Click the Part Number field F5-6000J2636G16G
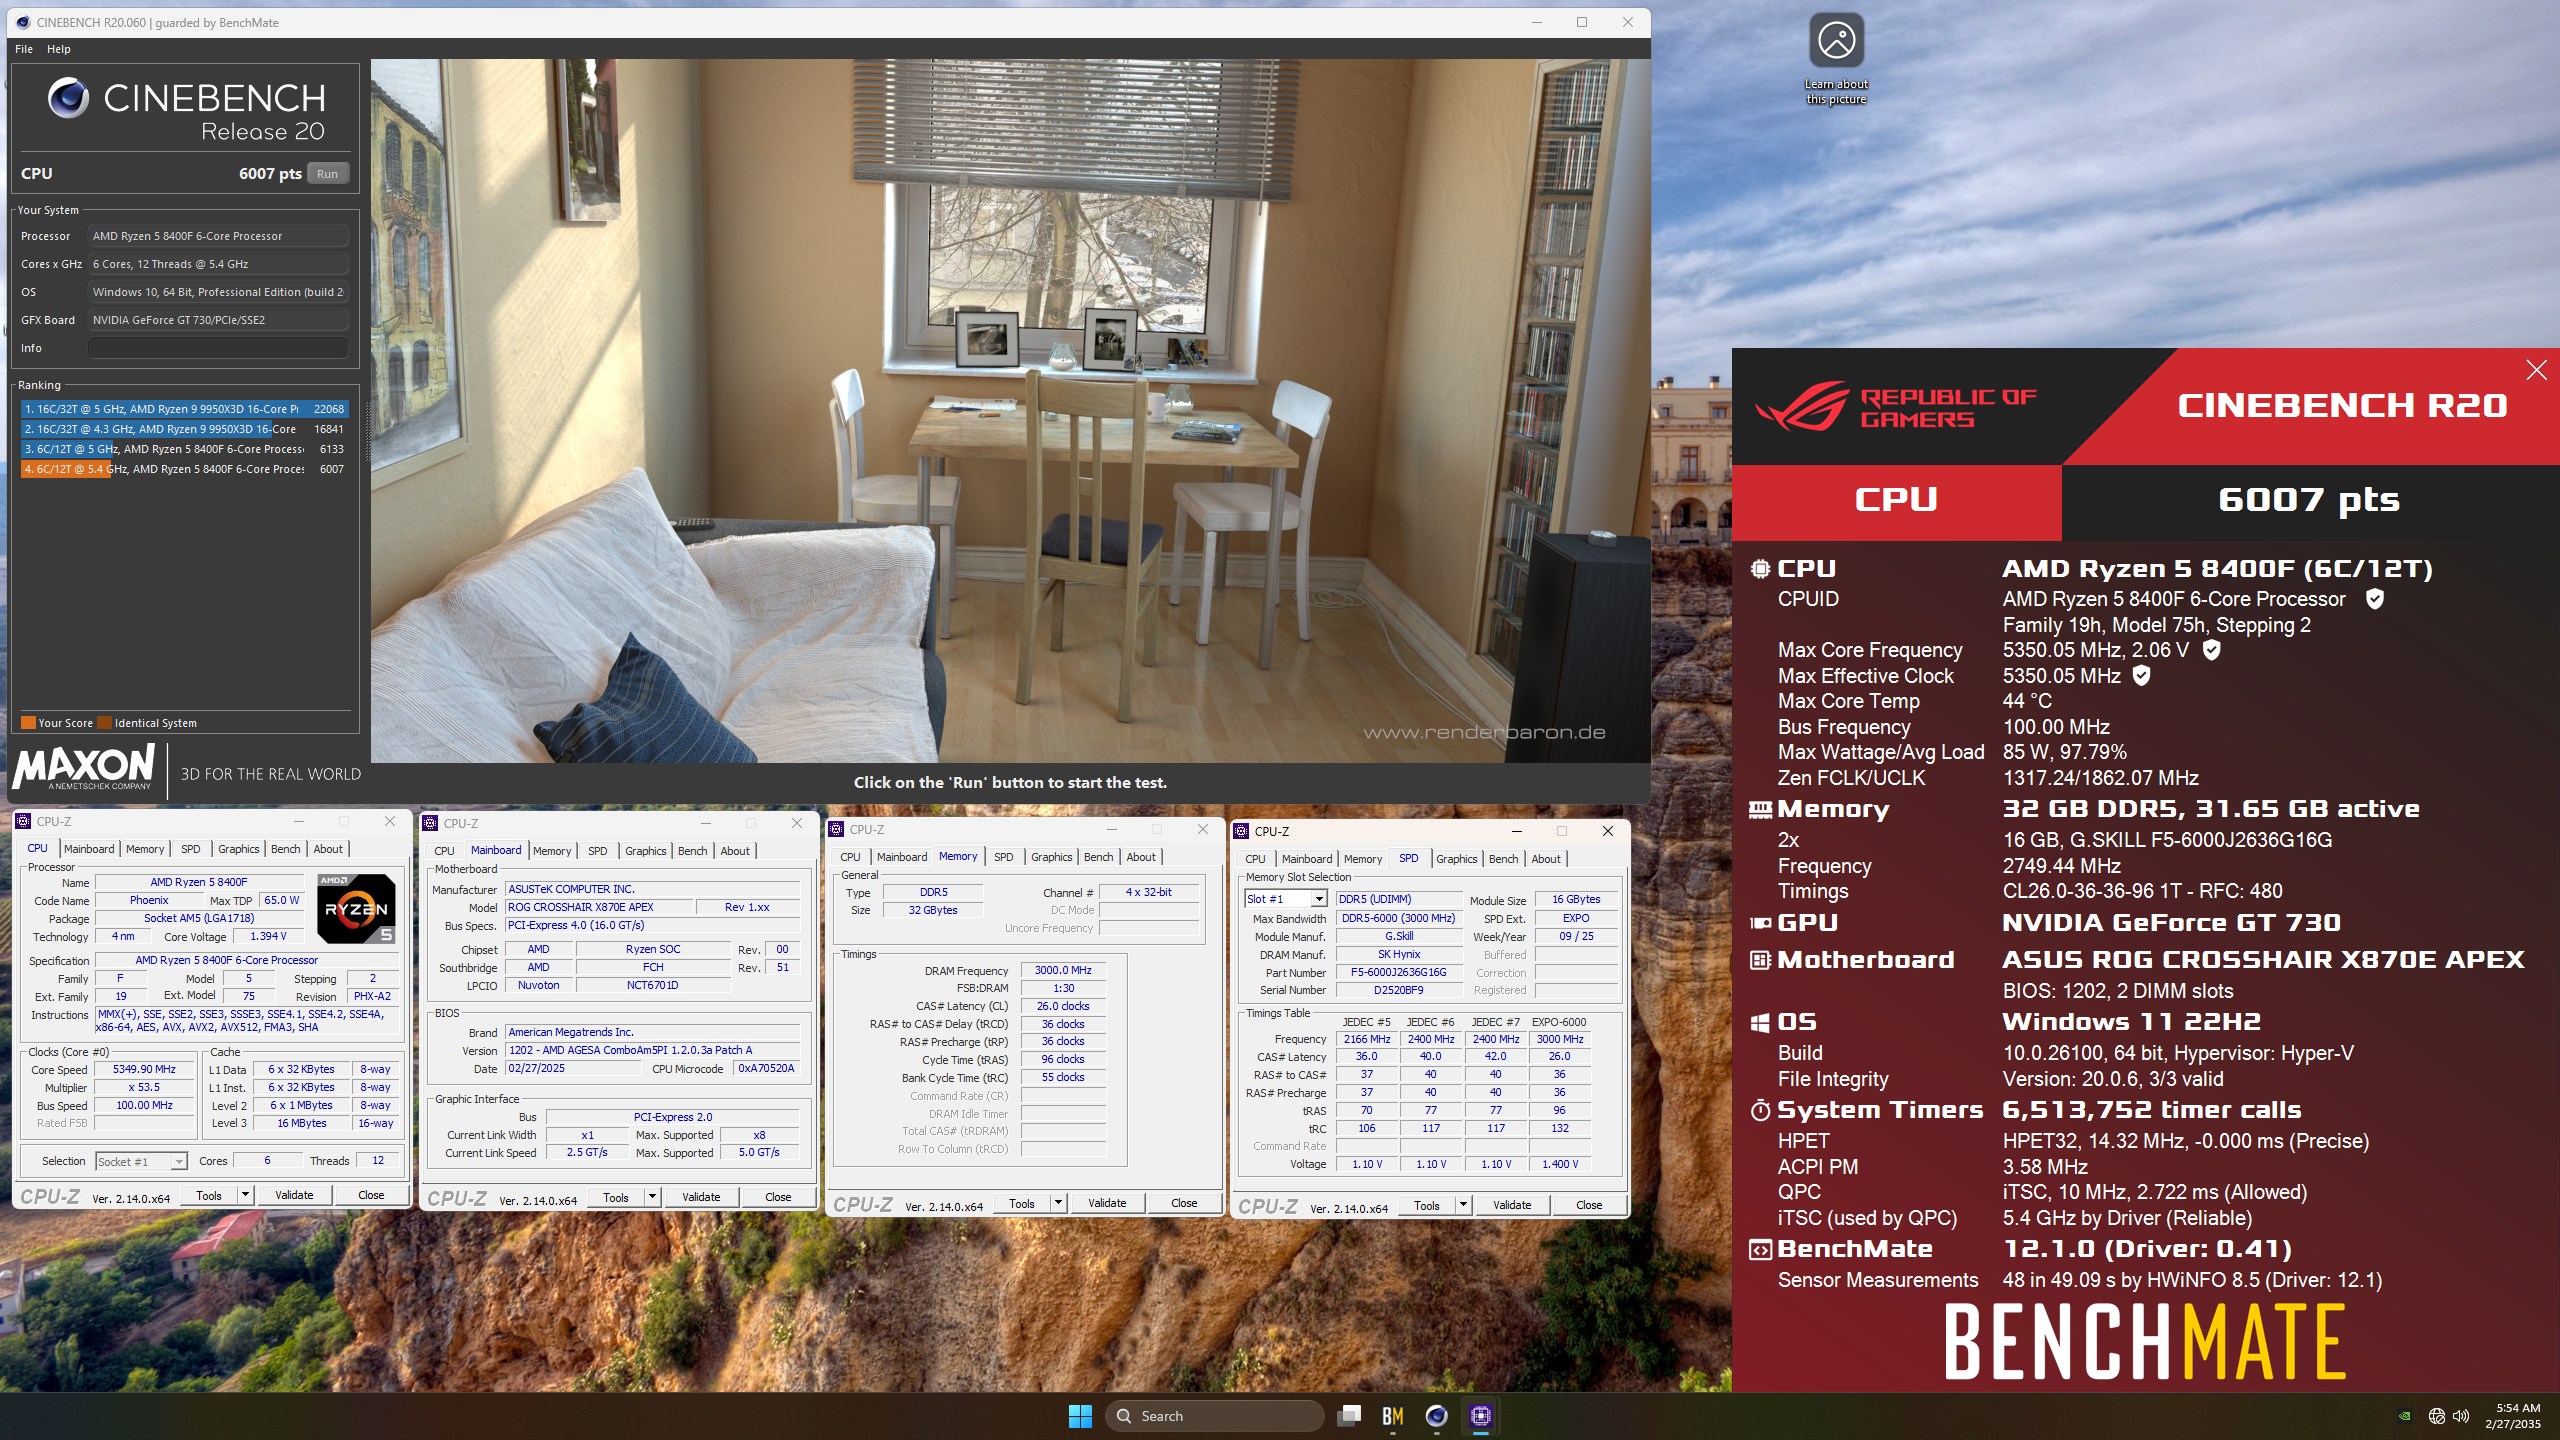 [1398, 972]
